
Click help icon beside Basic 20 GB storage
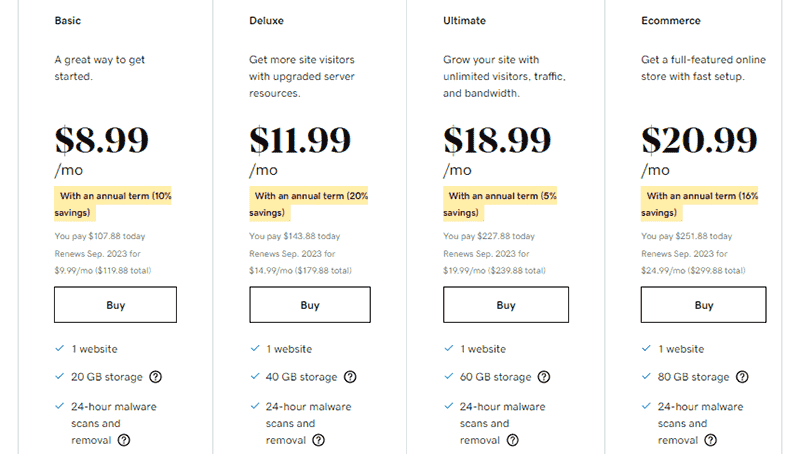coord(156,378)
